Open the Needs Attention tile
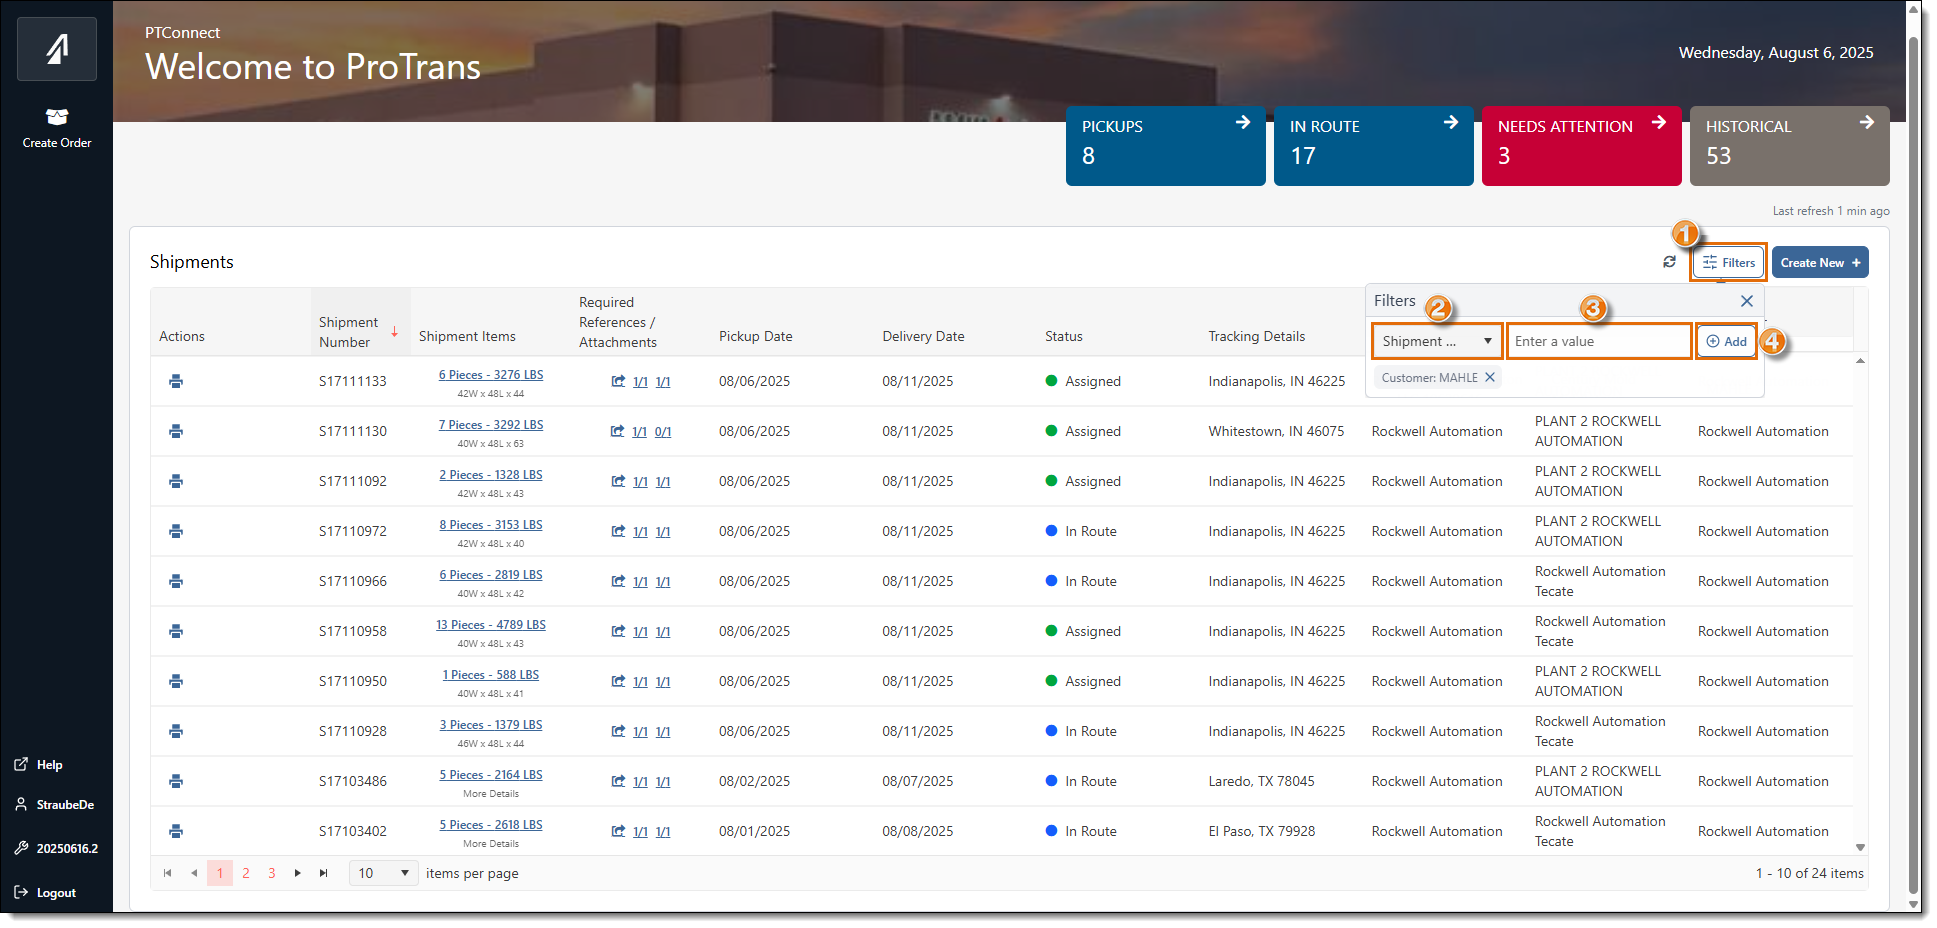Screen dimensions: 1937x928 (x=1580, y=146)
